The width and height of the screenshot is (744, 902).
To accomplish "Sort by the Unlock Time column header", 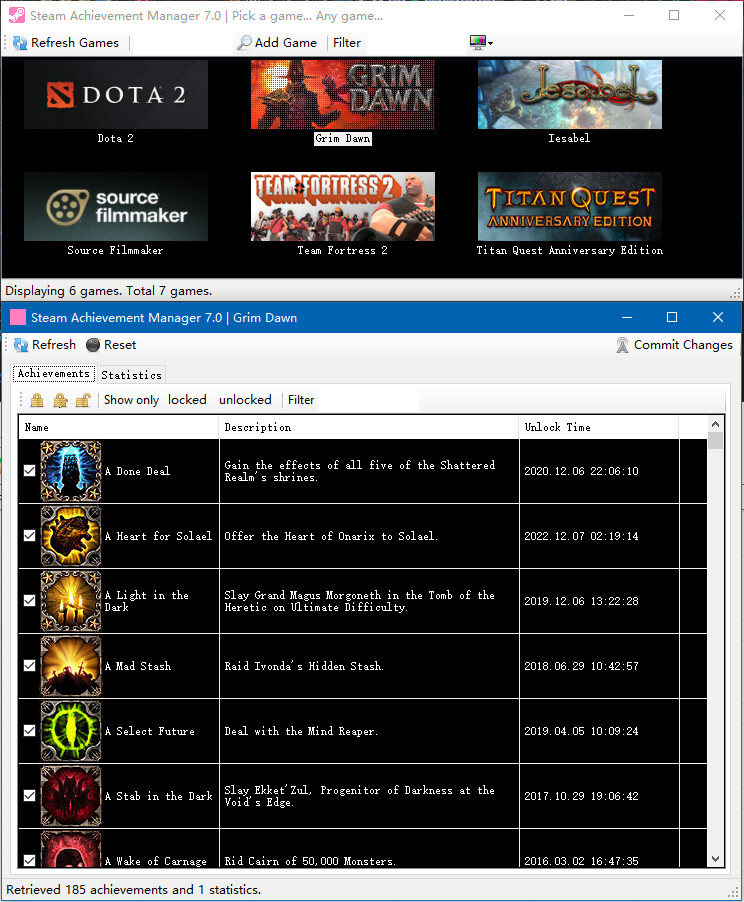I will pyautogui.click(x=598, y=427).
